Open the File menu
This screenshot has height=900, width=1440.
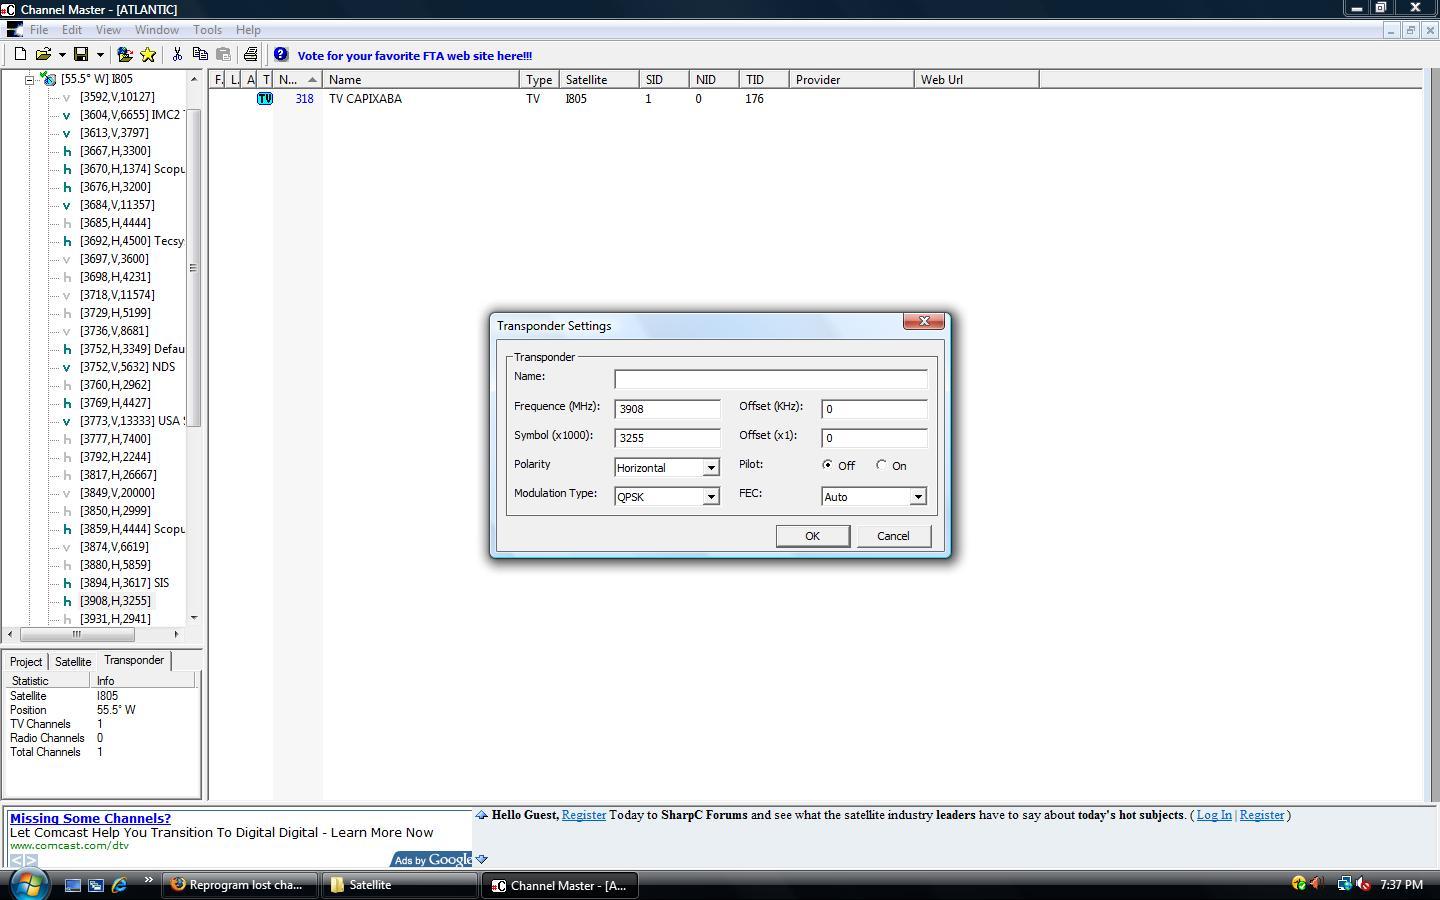pyautogui.click(x=39, y=30)
